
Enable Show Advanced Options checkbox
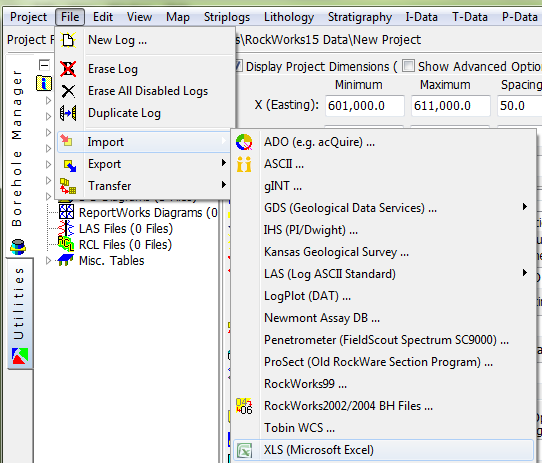408,66
